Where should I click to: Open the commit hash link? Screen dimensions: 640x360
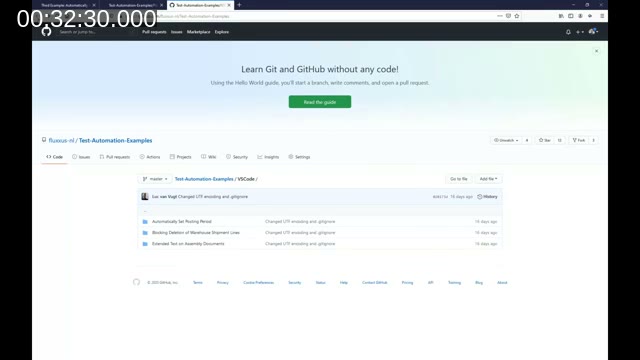point(440,197)
